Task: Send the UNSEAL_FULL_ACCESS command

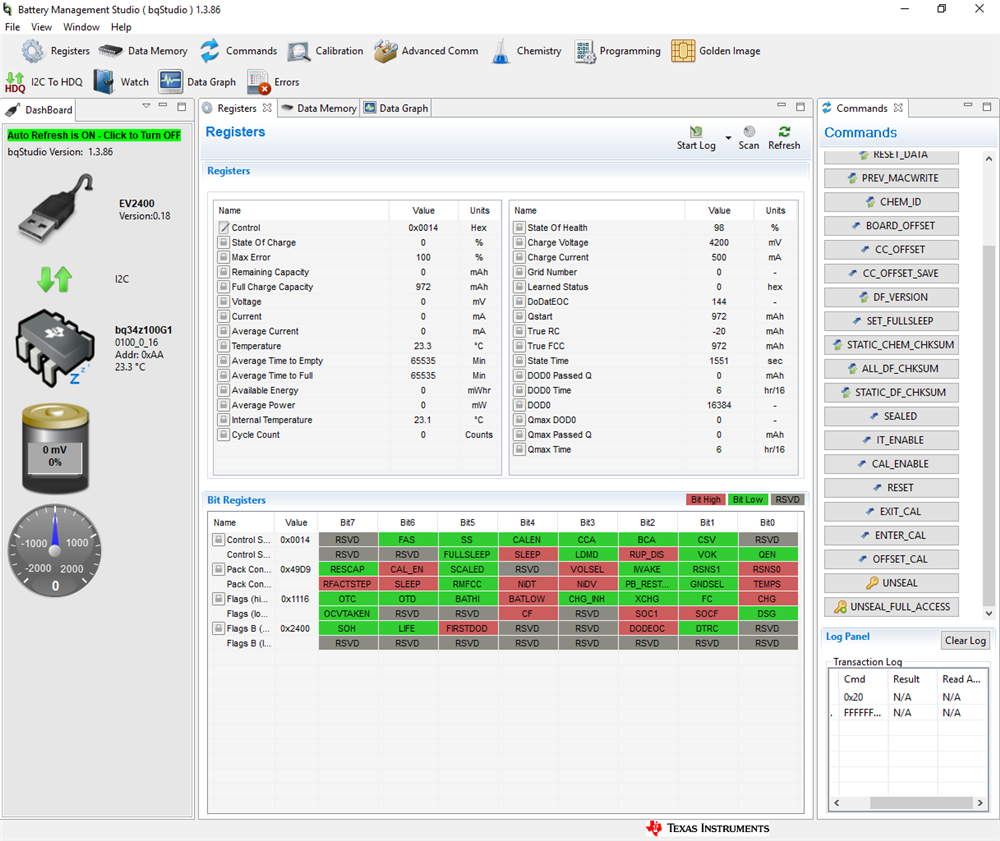Action: [891, 607]
